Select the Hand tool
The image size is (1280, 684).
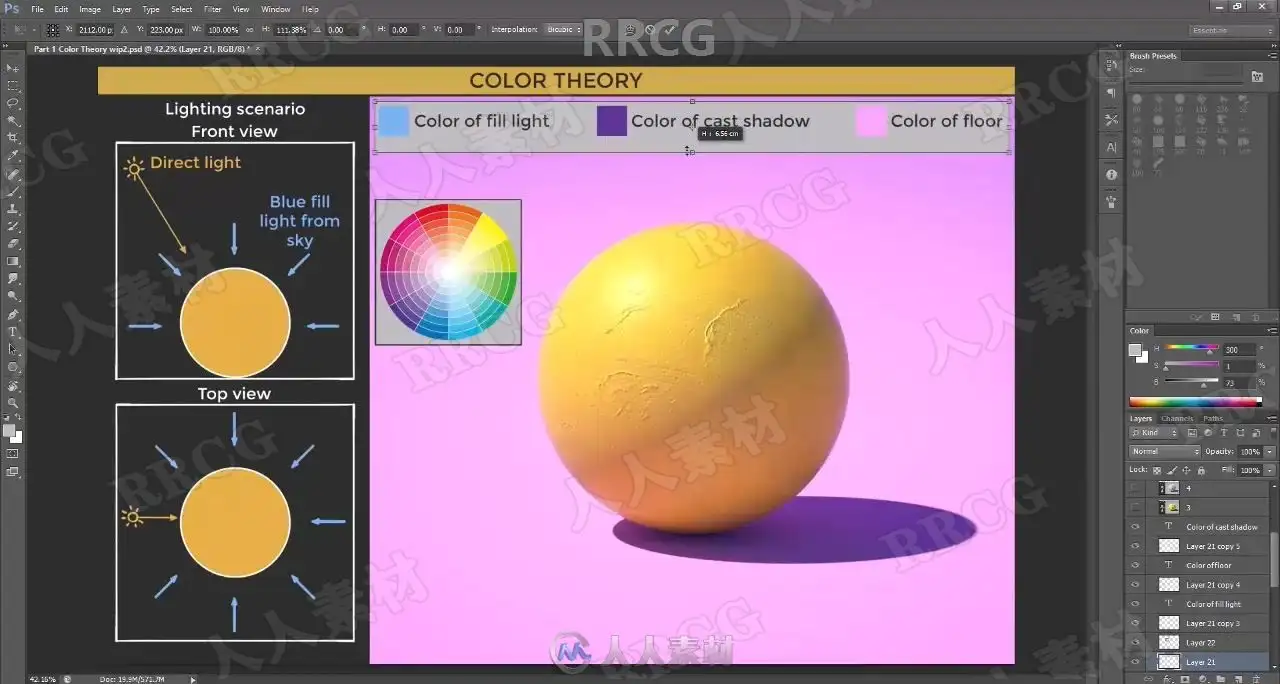tap(13, 385)
